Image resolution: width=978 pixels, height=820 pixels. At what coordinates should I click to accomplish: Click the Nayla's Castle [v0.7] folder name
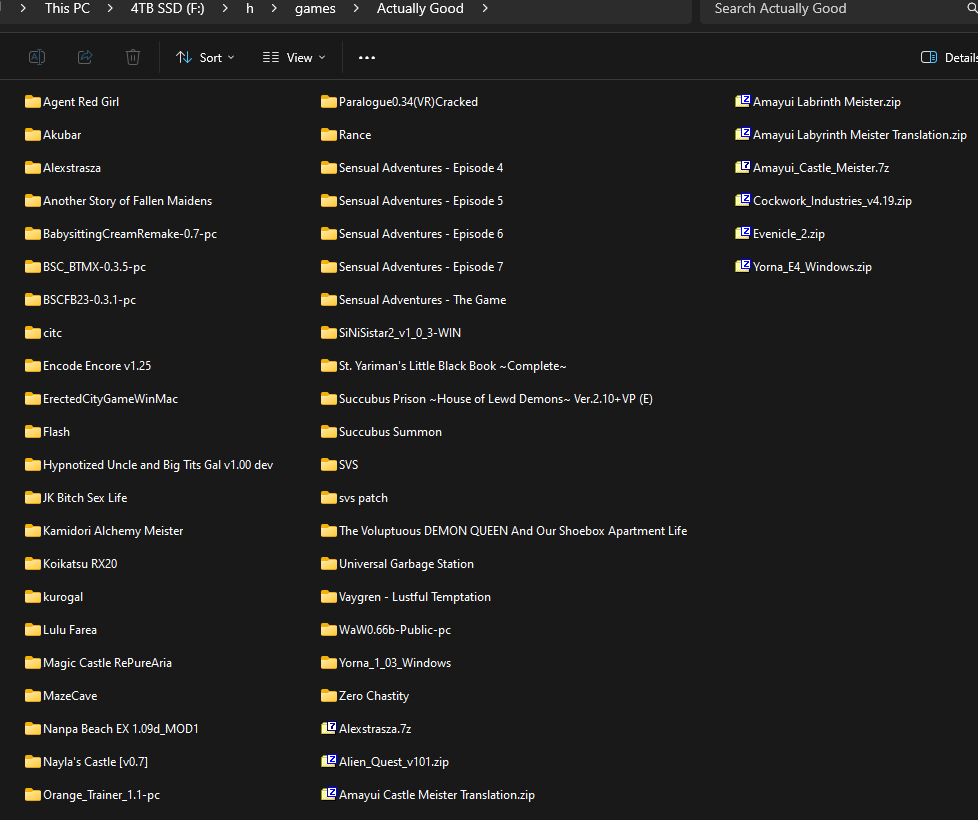95,762
